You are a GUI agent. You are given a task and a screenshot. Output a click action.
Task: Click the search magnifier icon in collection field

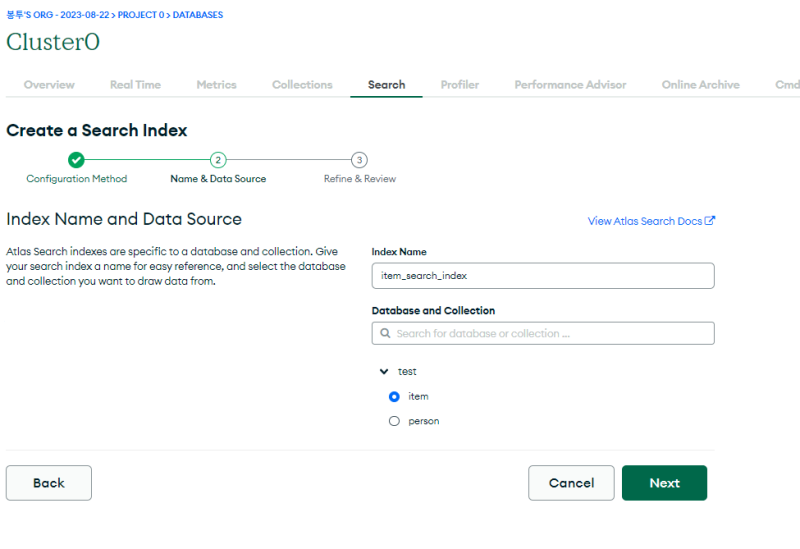385,334
